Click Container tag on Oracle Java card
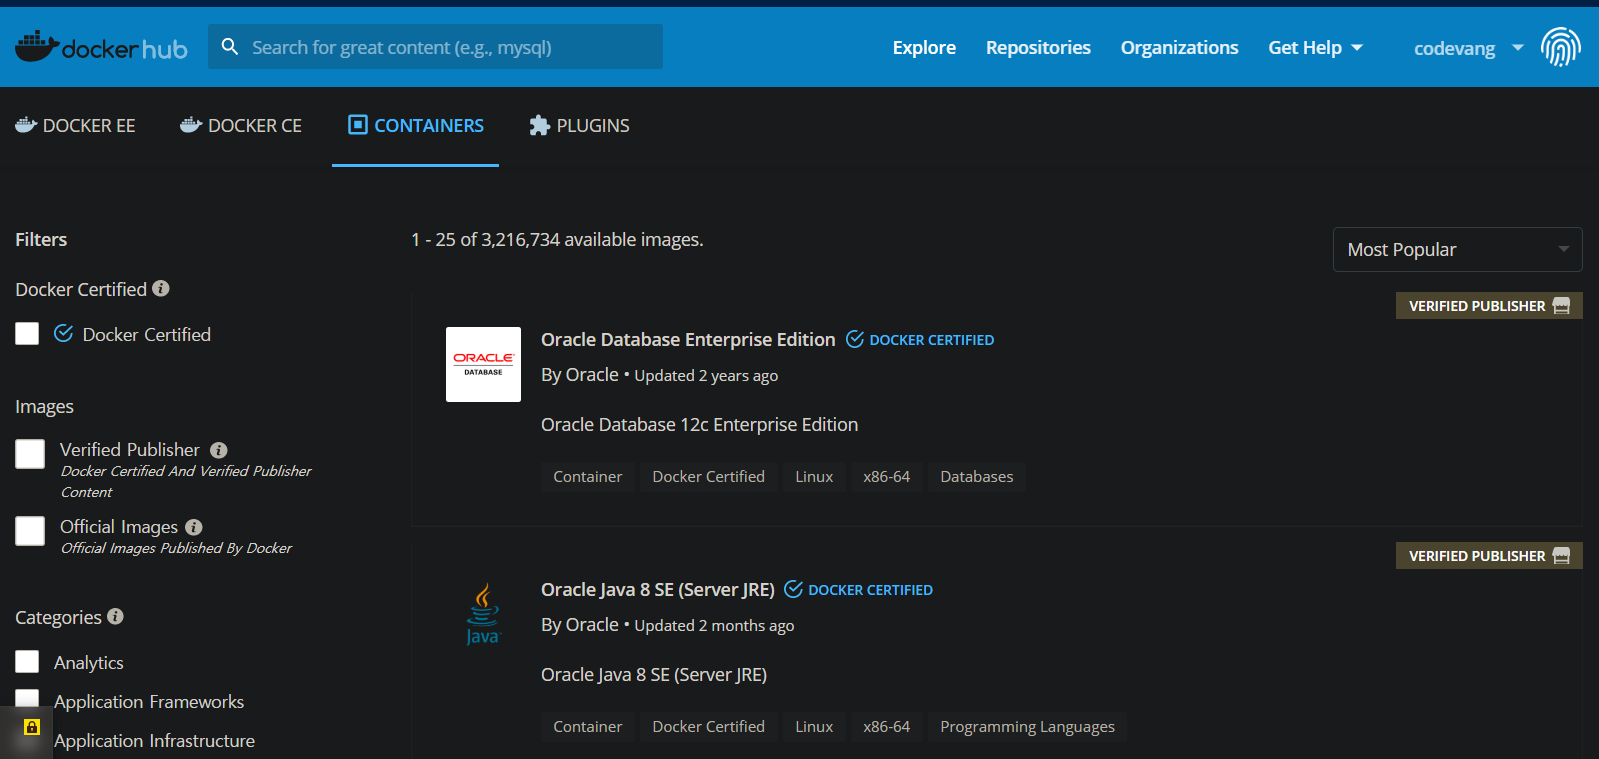The width and height of the screenshot is (1599, 759). point(588,726)
